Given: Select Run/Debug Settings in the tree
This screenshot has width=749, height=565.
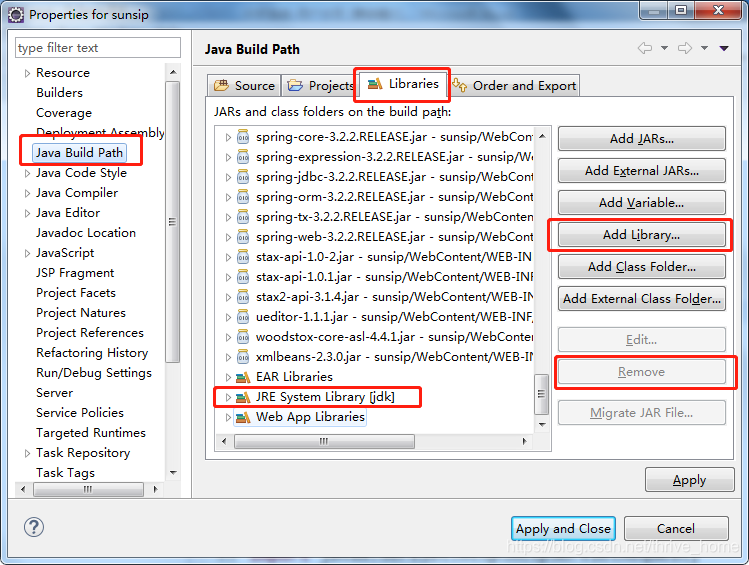Looking at the screenshot, I should [94, 373].
